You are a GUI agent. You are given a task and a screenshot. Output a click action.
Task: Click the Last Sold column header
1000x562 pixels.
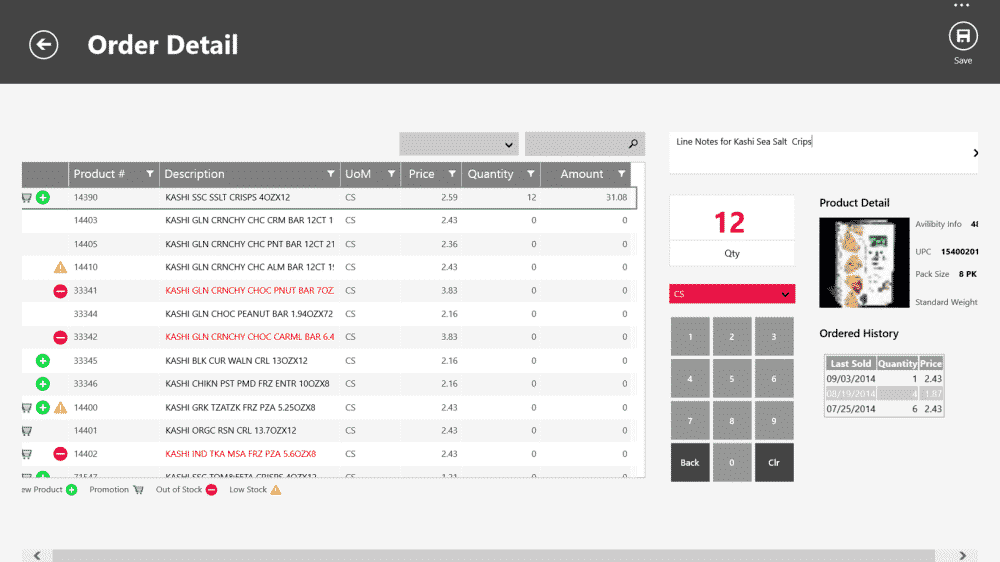tap(851, 364)
